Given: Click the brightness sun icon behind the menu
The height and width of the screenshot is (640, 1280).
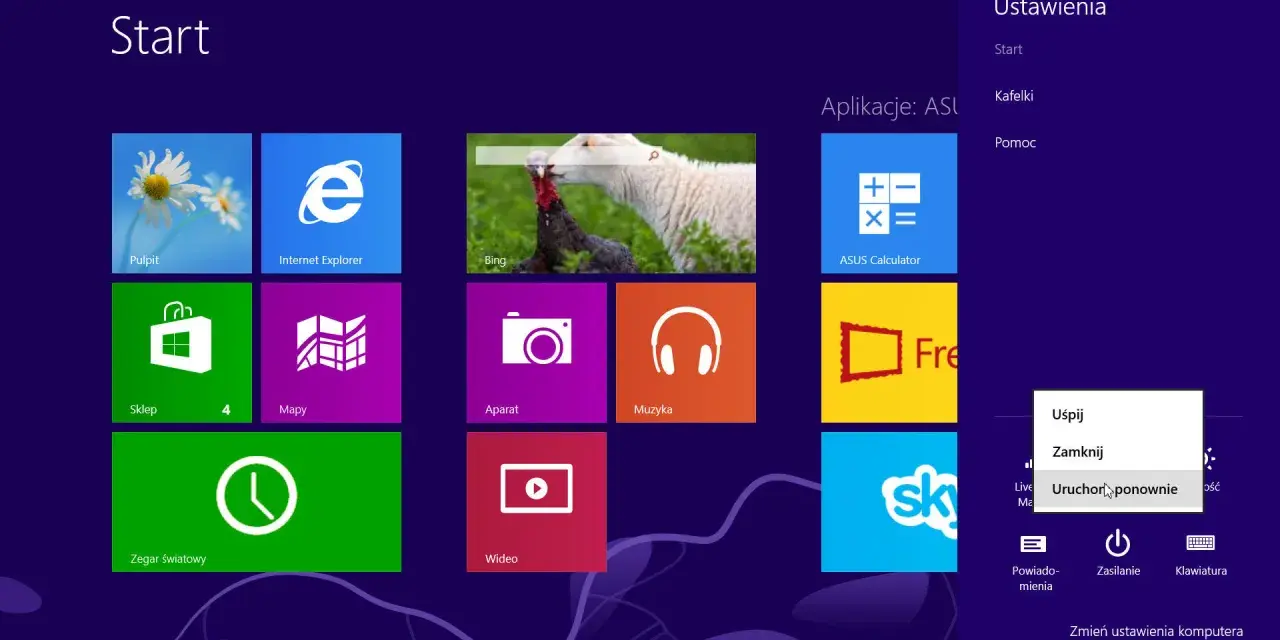Looking at the screenshot, I should [x=1209, y=459].
